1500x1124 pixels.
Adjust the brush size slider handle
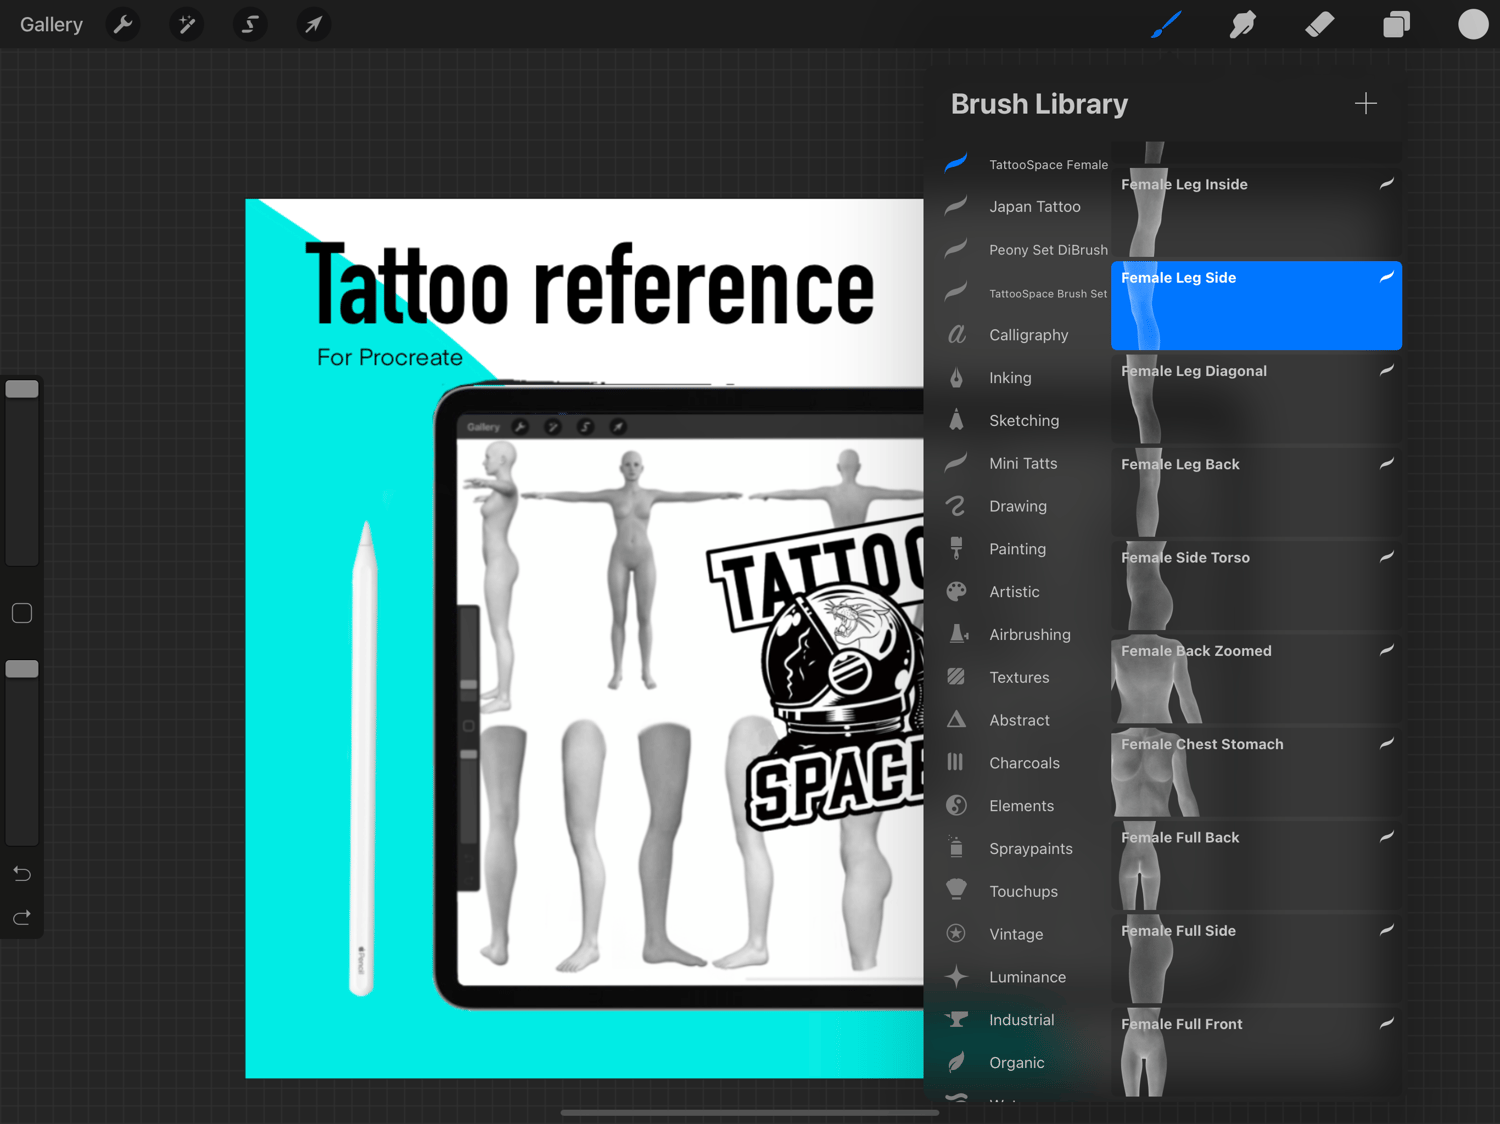tap(22, 389)
